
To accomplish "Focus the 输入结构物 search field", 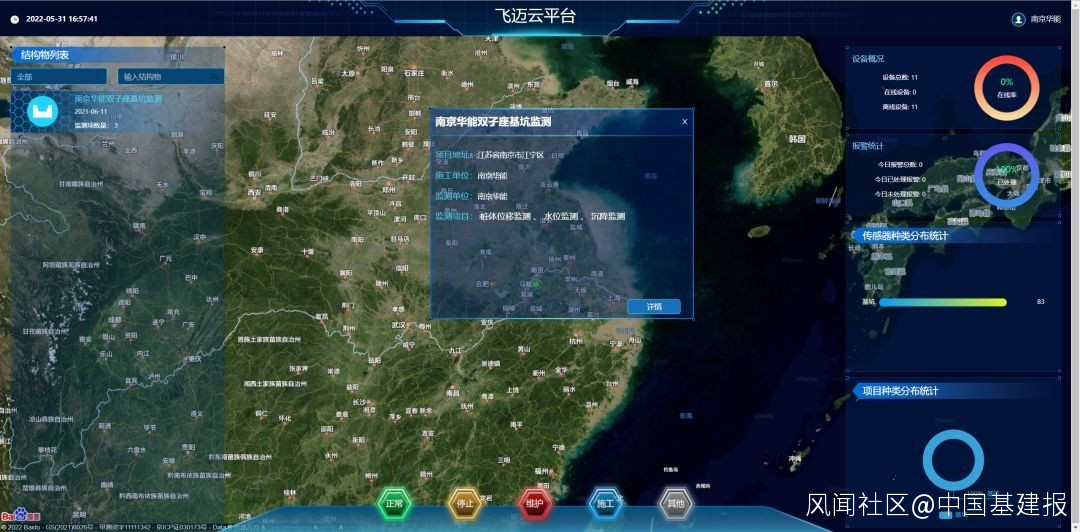I will coord(171,76).
